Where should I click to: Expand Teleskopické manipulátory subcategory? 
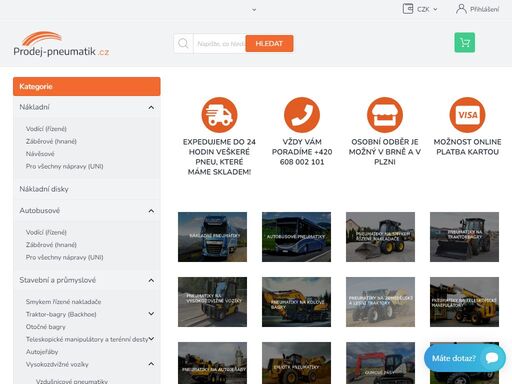point(151,339)
